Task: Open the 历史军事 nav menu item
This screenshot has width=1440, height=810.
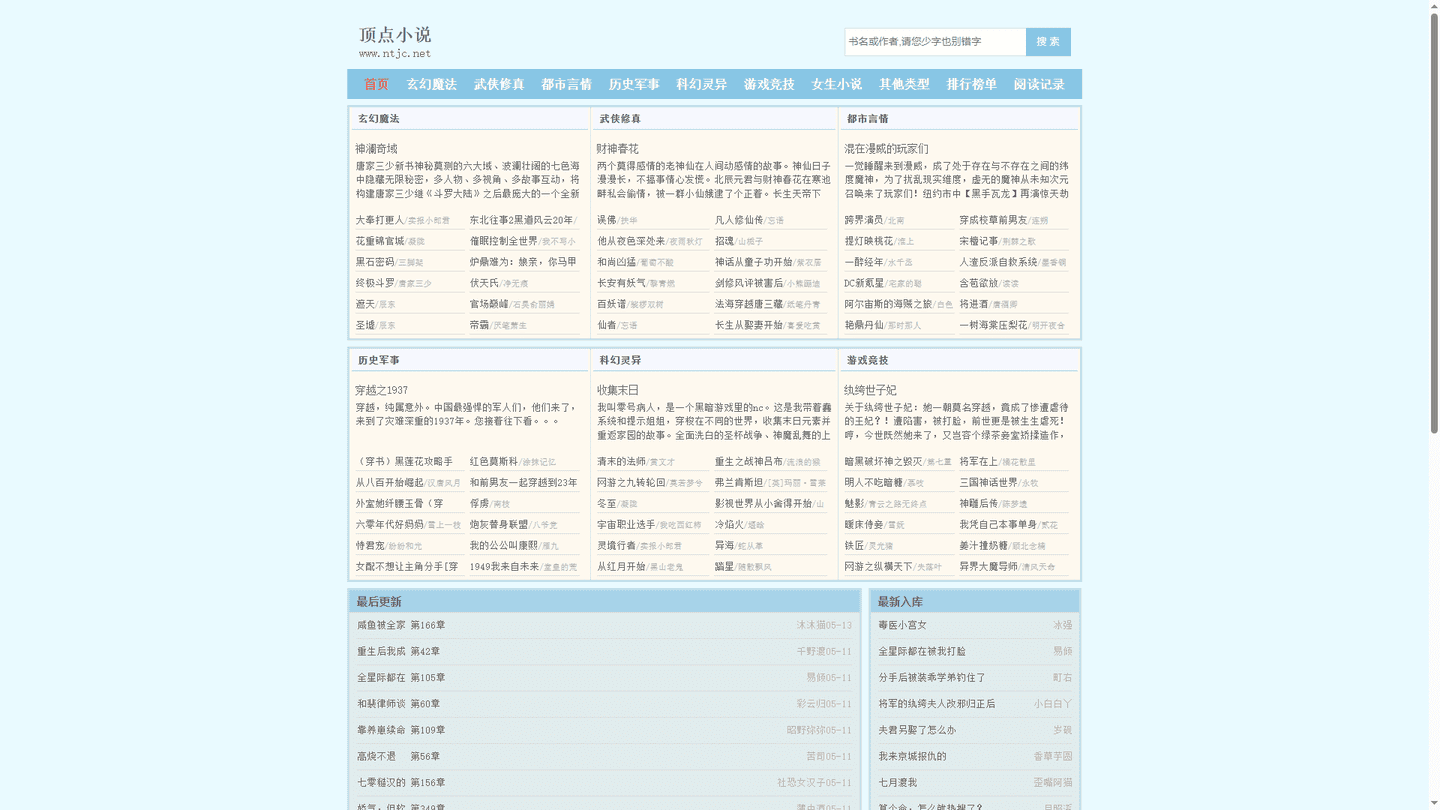Action: click(x=634, y=85)
